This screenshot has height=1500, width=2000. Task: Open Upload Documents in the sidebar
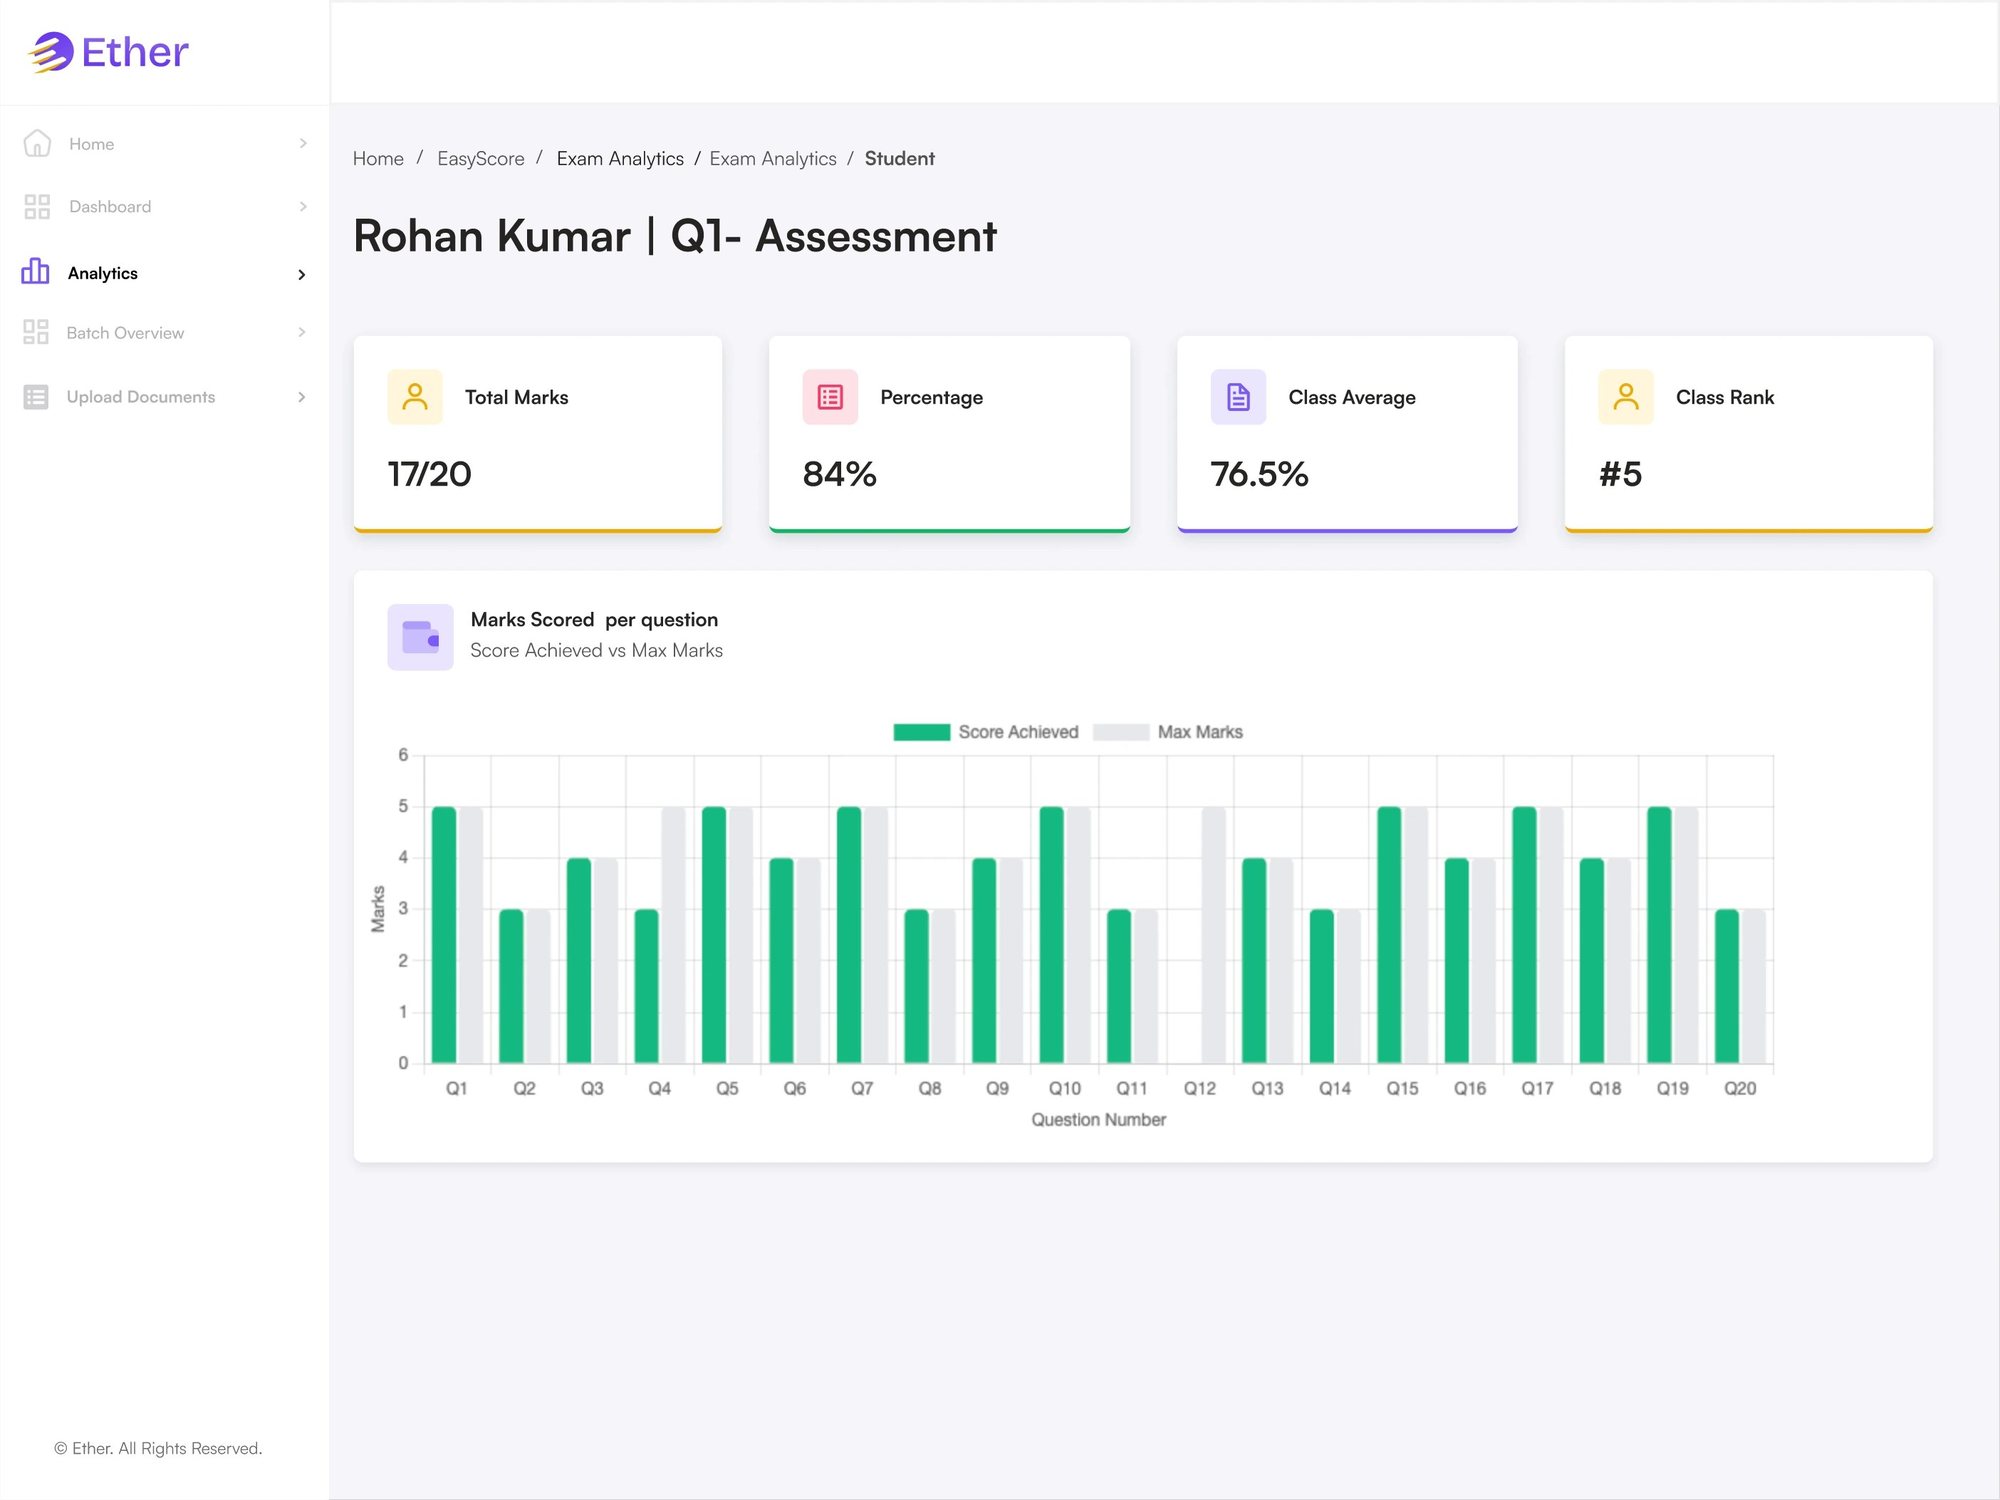tap(165, 397)
